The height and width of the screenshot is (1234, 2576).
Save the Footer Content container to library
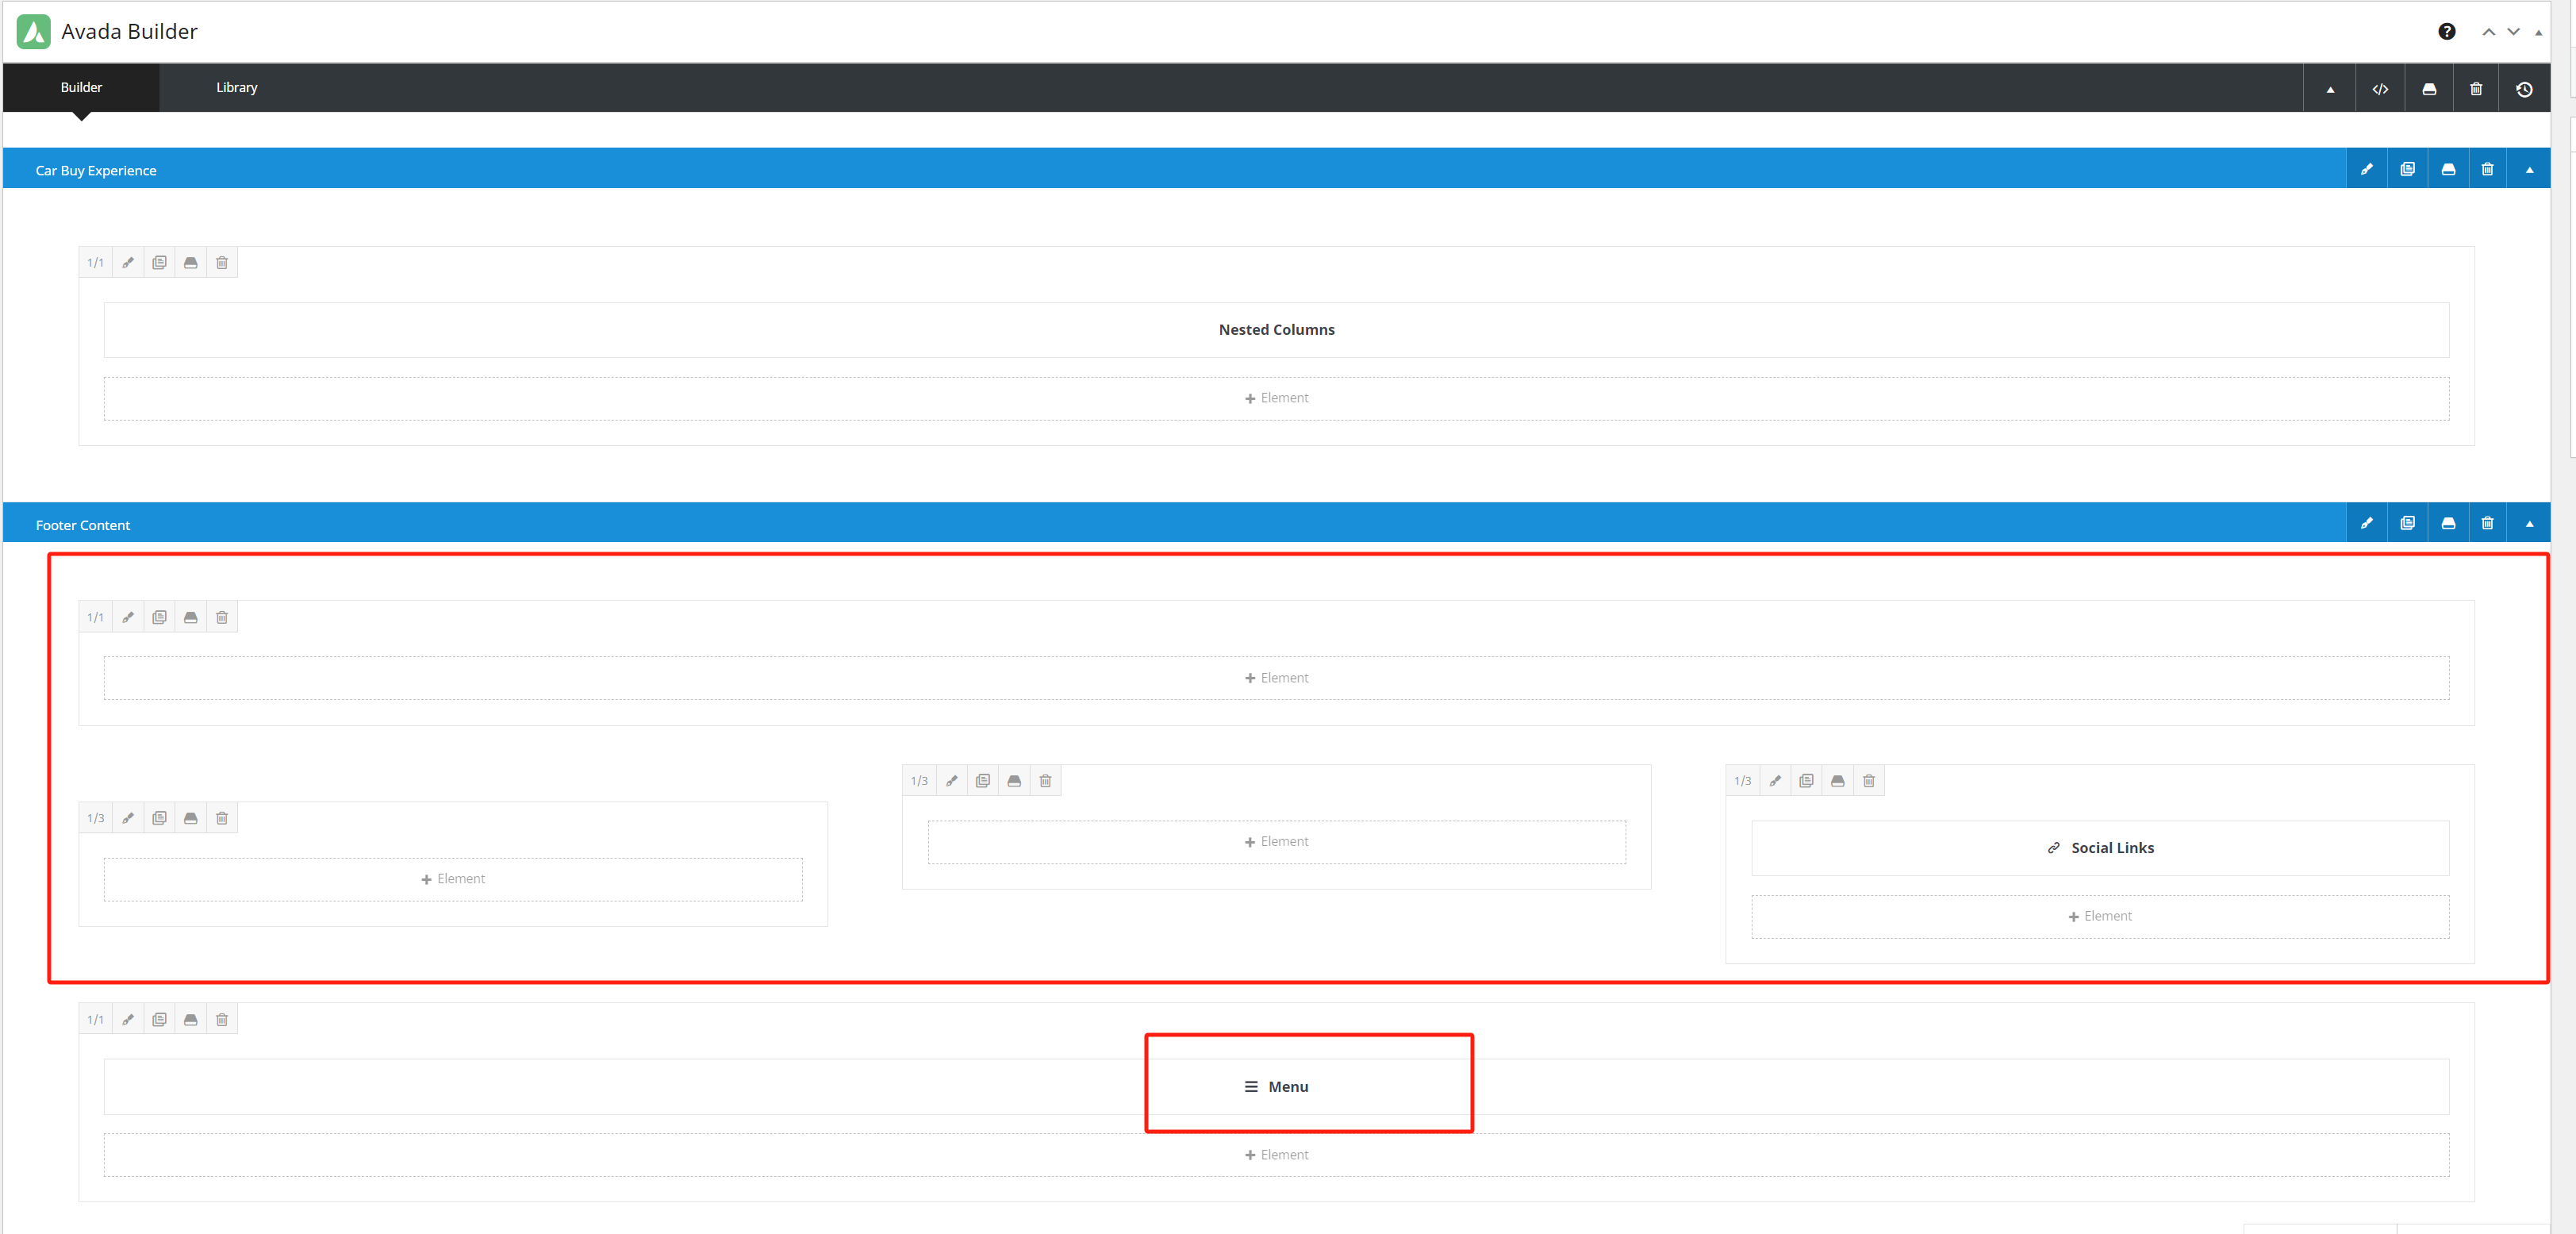[x=2447, y=523]
